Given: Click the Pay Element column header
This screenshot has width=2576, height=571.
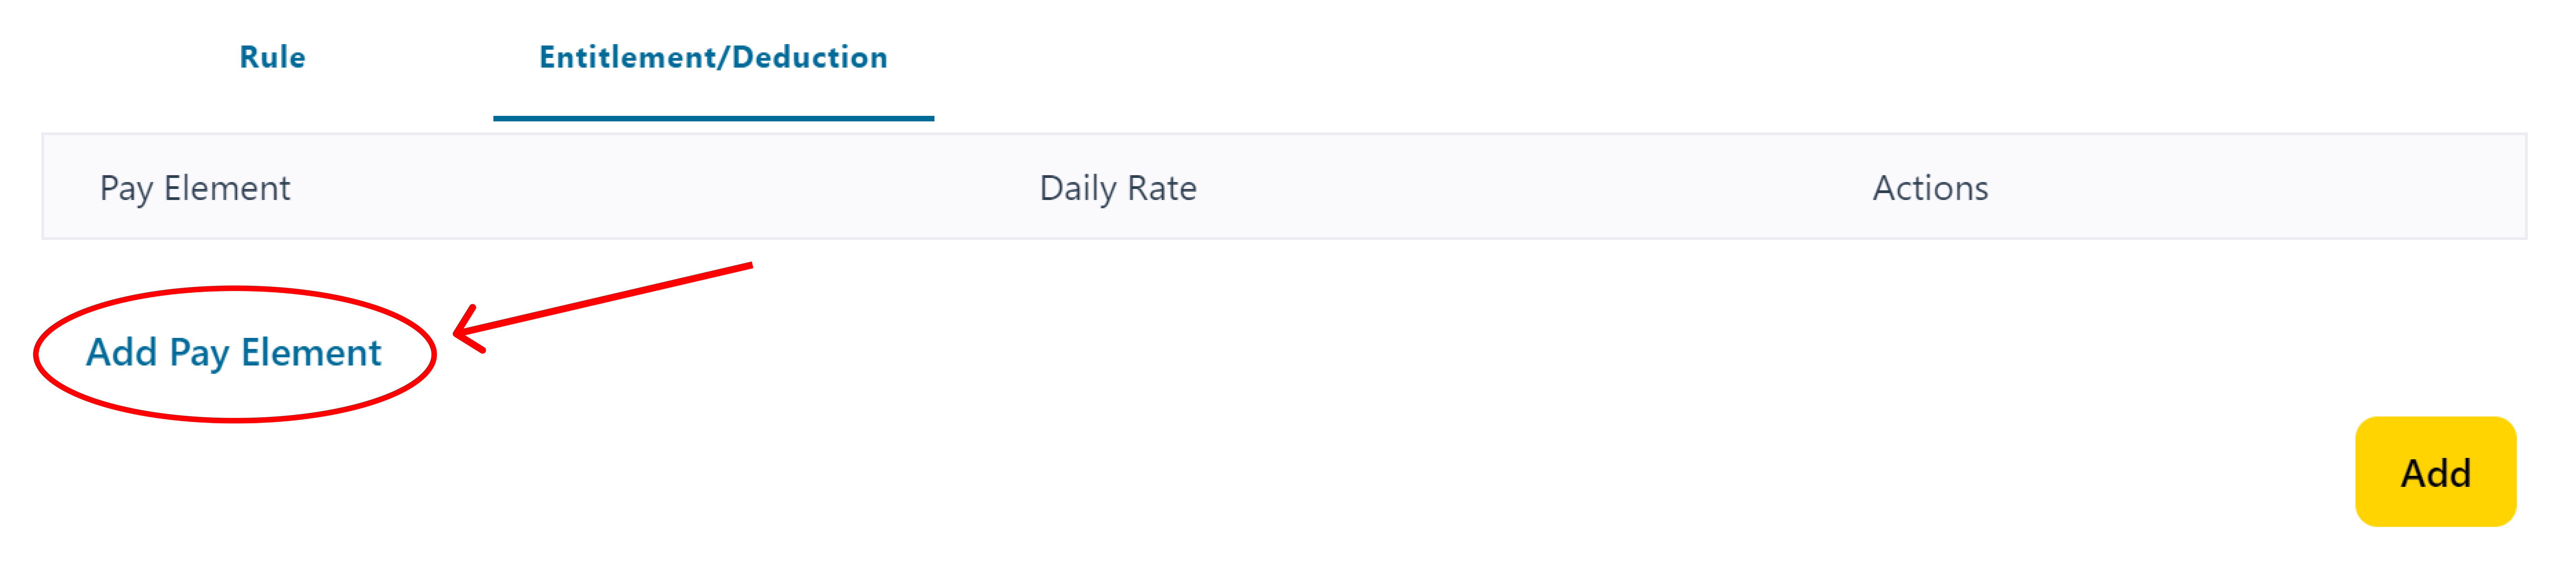Looking at the screenshot, I should pyautogui.click(x=195, y=188).
